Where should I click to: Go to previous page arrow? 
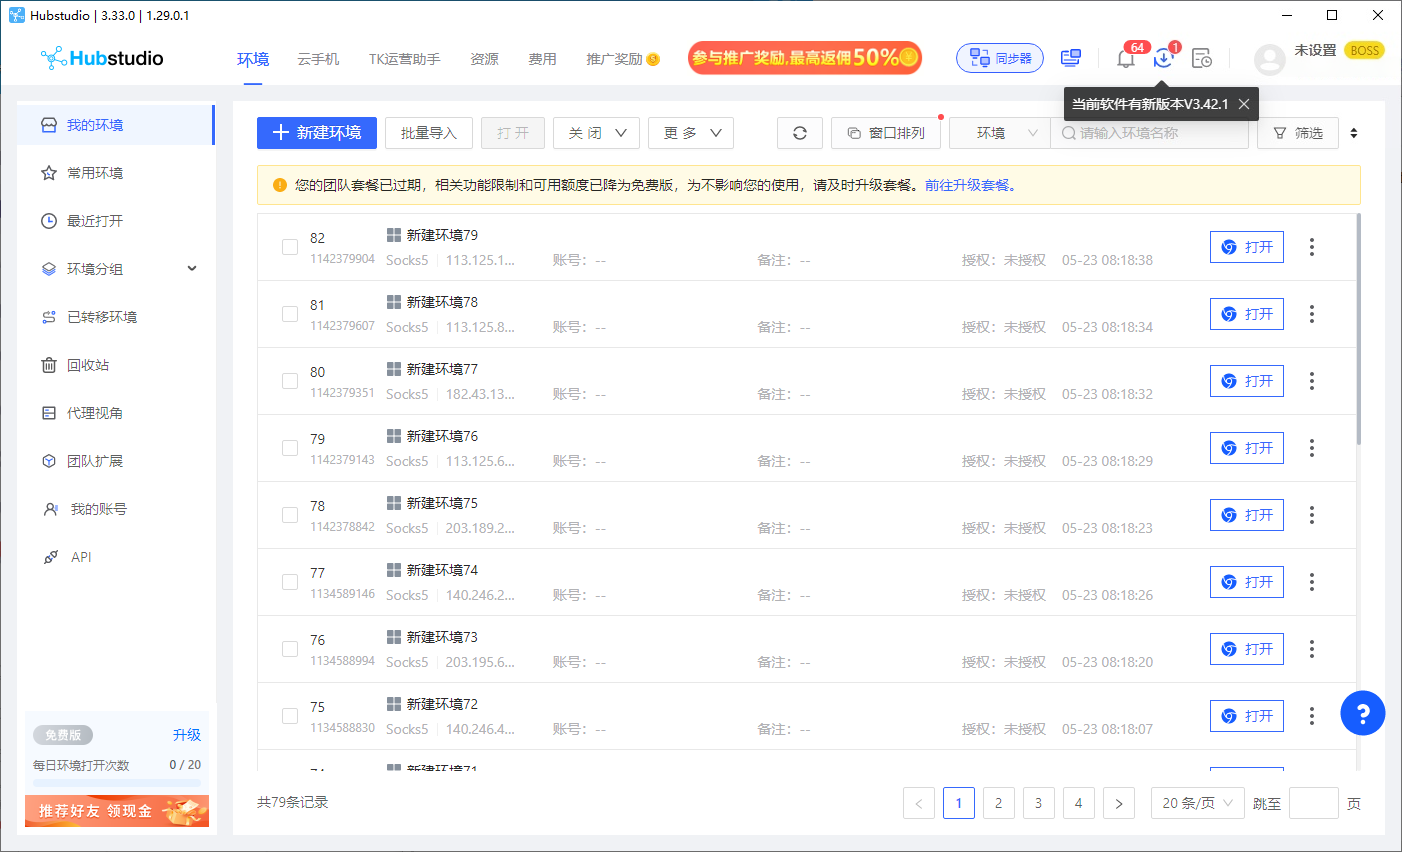click(x=919, y=803)
